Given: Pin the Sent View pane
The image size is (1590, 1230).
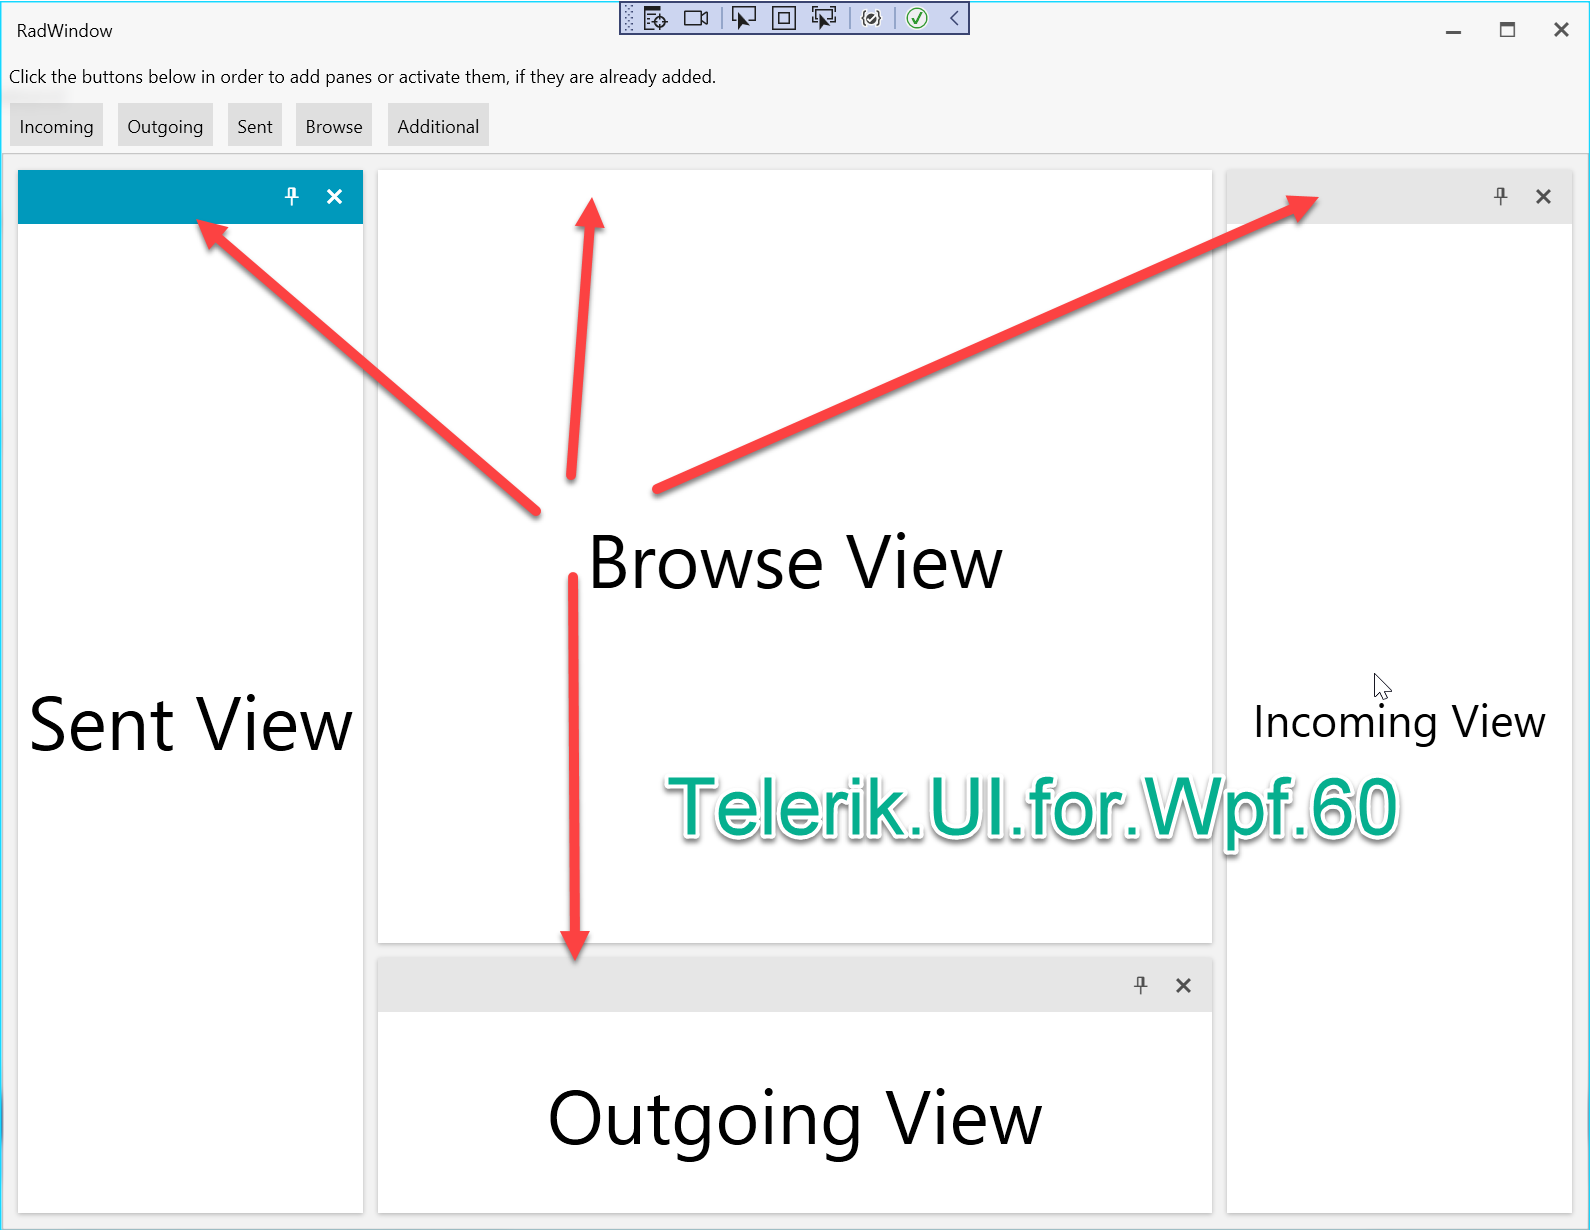Looking at the screenshot, I should [292, 196].
